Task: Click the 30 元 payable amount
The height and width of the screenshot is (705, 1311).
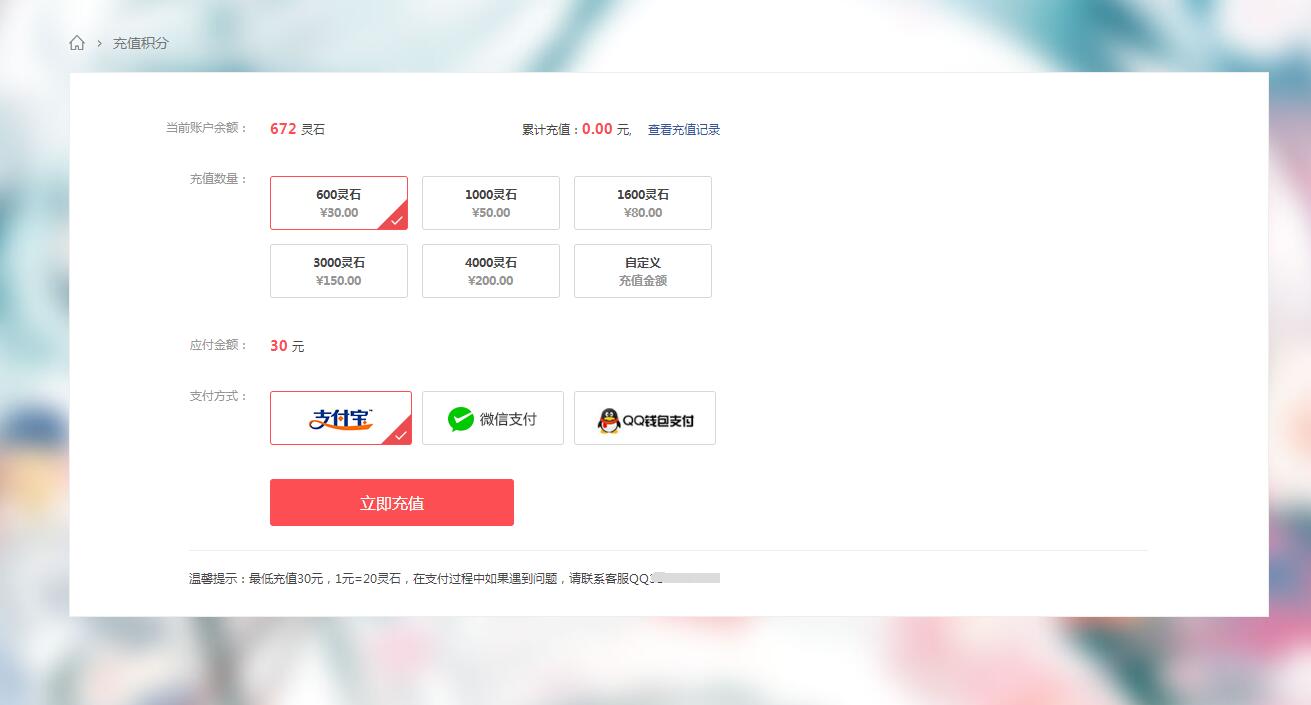Action: tap(286, 346)
